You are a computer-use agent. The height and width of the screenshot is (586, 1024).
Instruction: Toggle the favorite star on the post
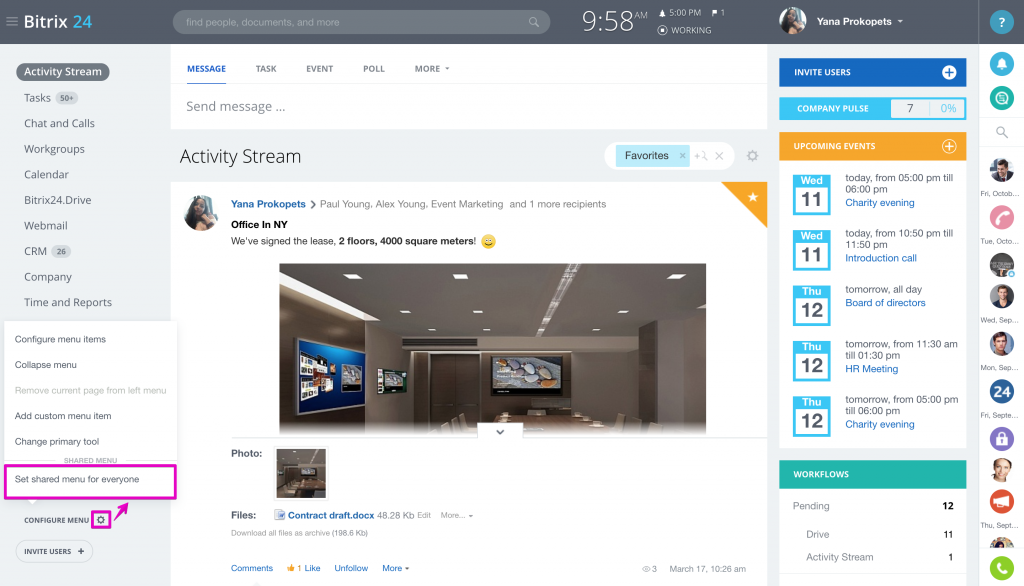(752, 197)
